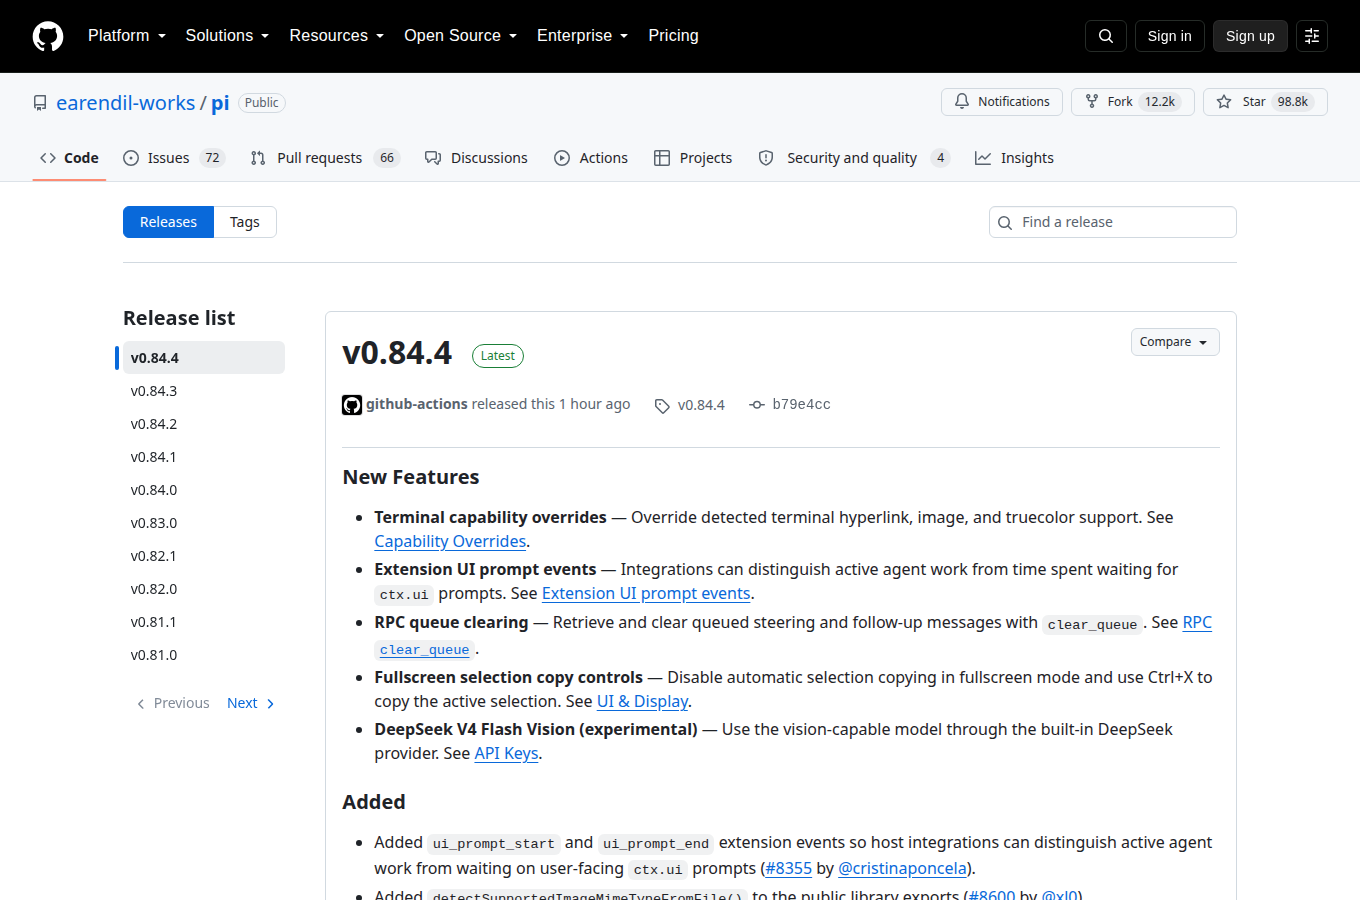Image resolution: width=1360 pixels, height=900 pixels.
Task: Switch to the Issues tab
Action: click(174, 158)
